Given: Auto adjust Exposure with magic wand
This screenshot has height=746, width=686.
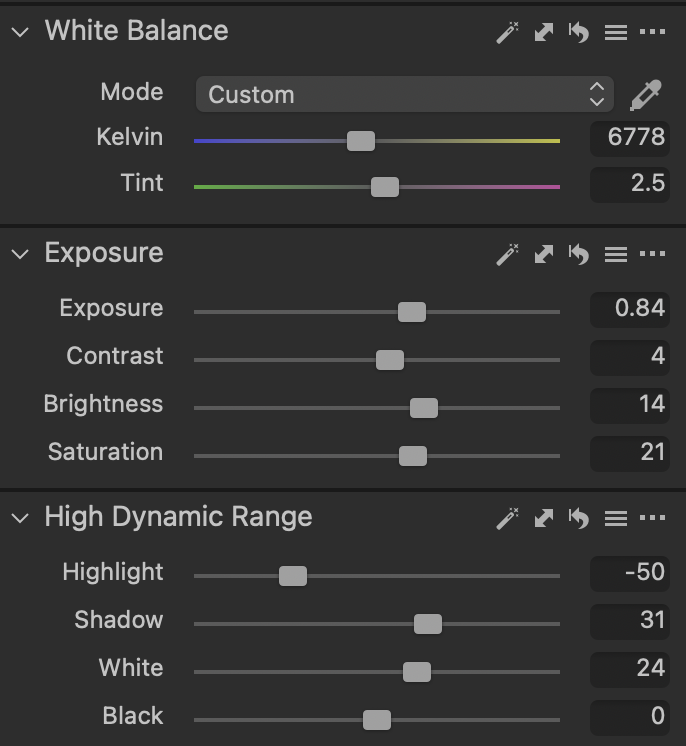Looking at the screenshot, I should point(508,254).
